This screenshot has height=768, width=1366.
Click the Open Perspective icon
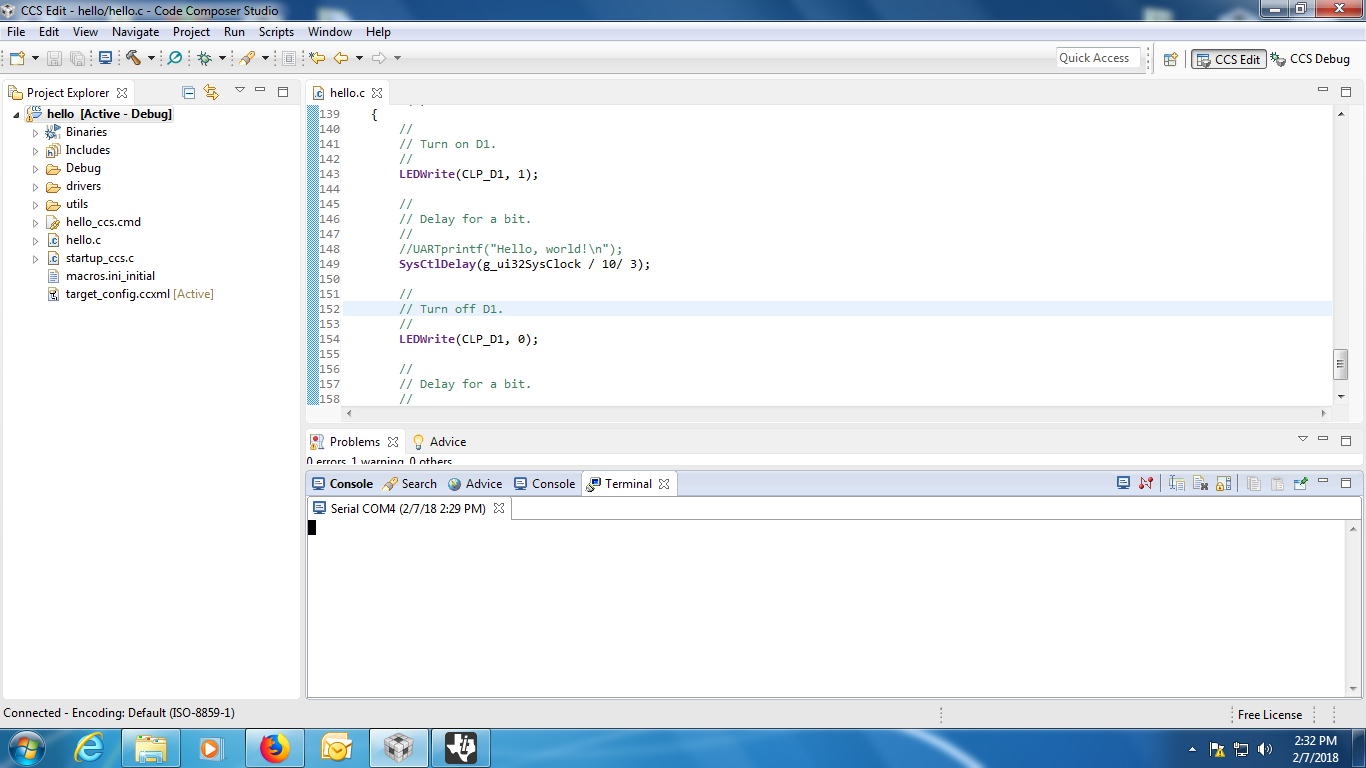click(x=1171, y=59)
